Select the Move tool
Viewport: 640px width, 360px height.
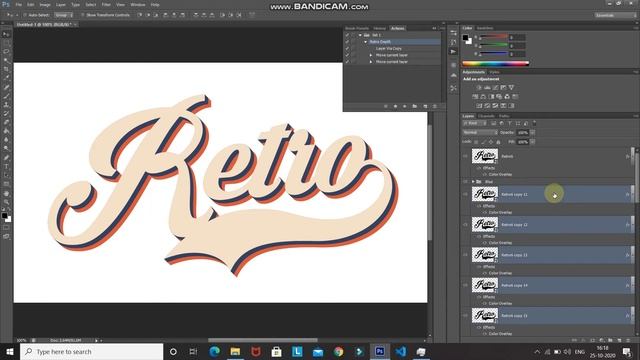click(6, 34)
